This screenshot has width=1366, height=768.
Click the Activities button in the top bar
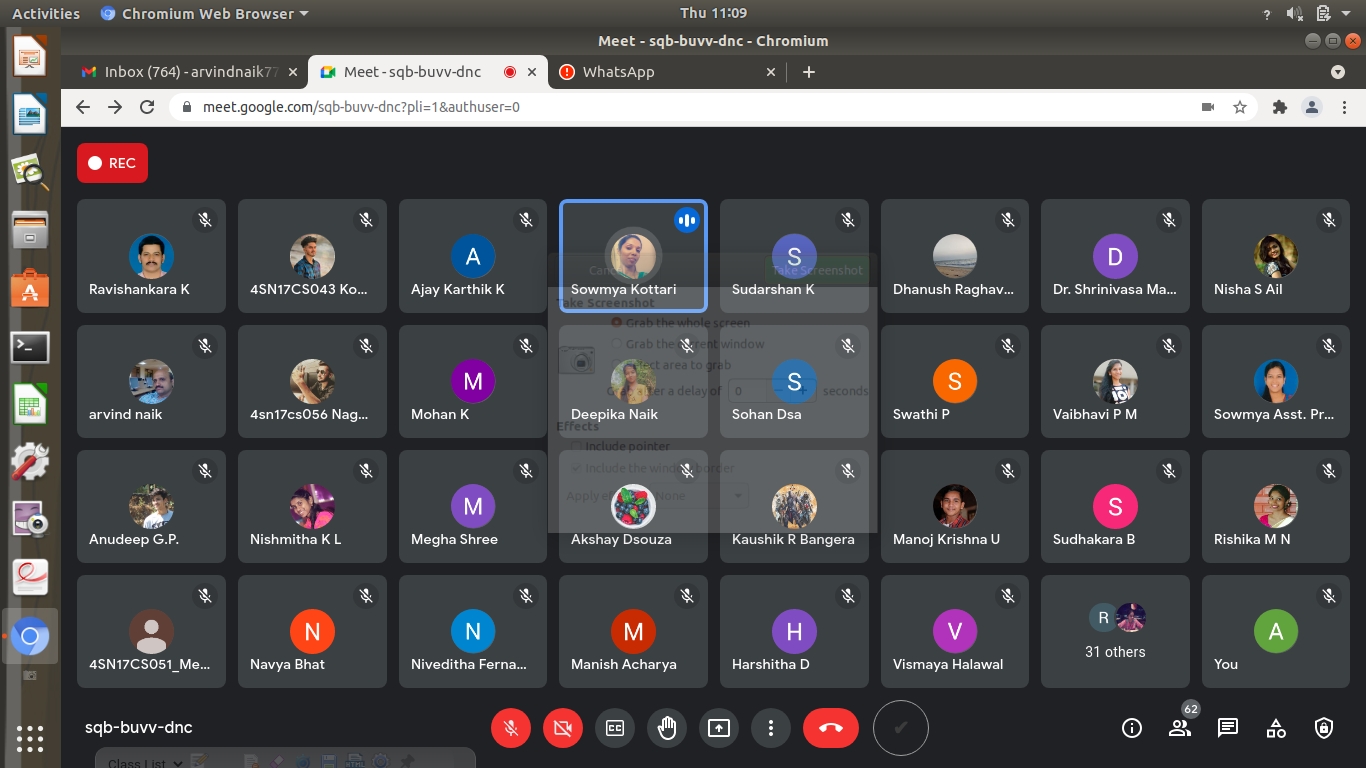pyautogui.click(x=46, y=14)
